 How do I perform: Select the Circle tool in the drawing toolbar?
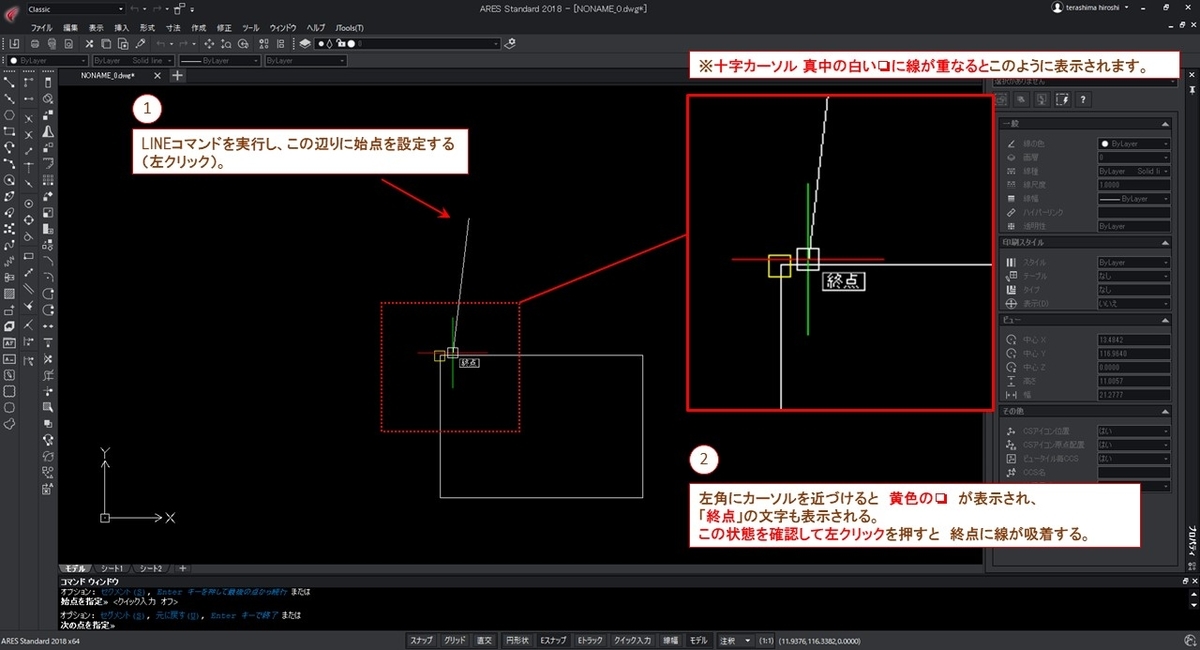[x=8, y=180]
